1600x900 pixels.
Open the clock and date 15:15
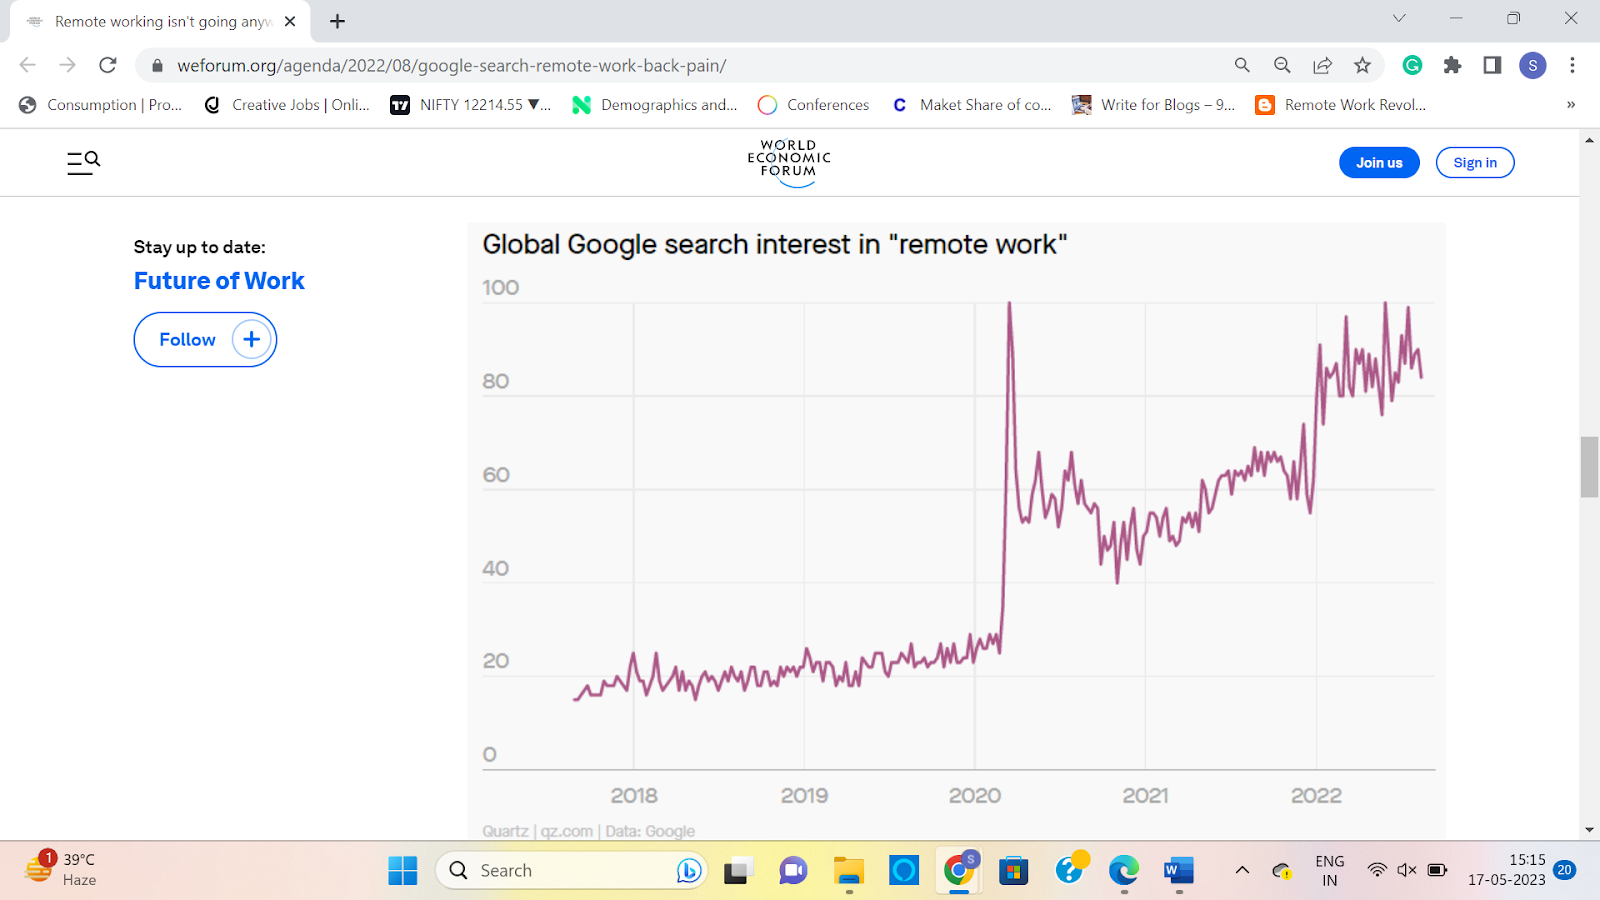[x=1506, y=870]
